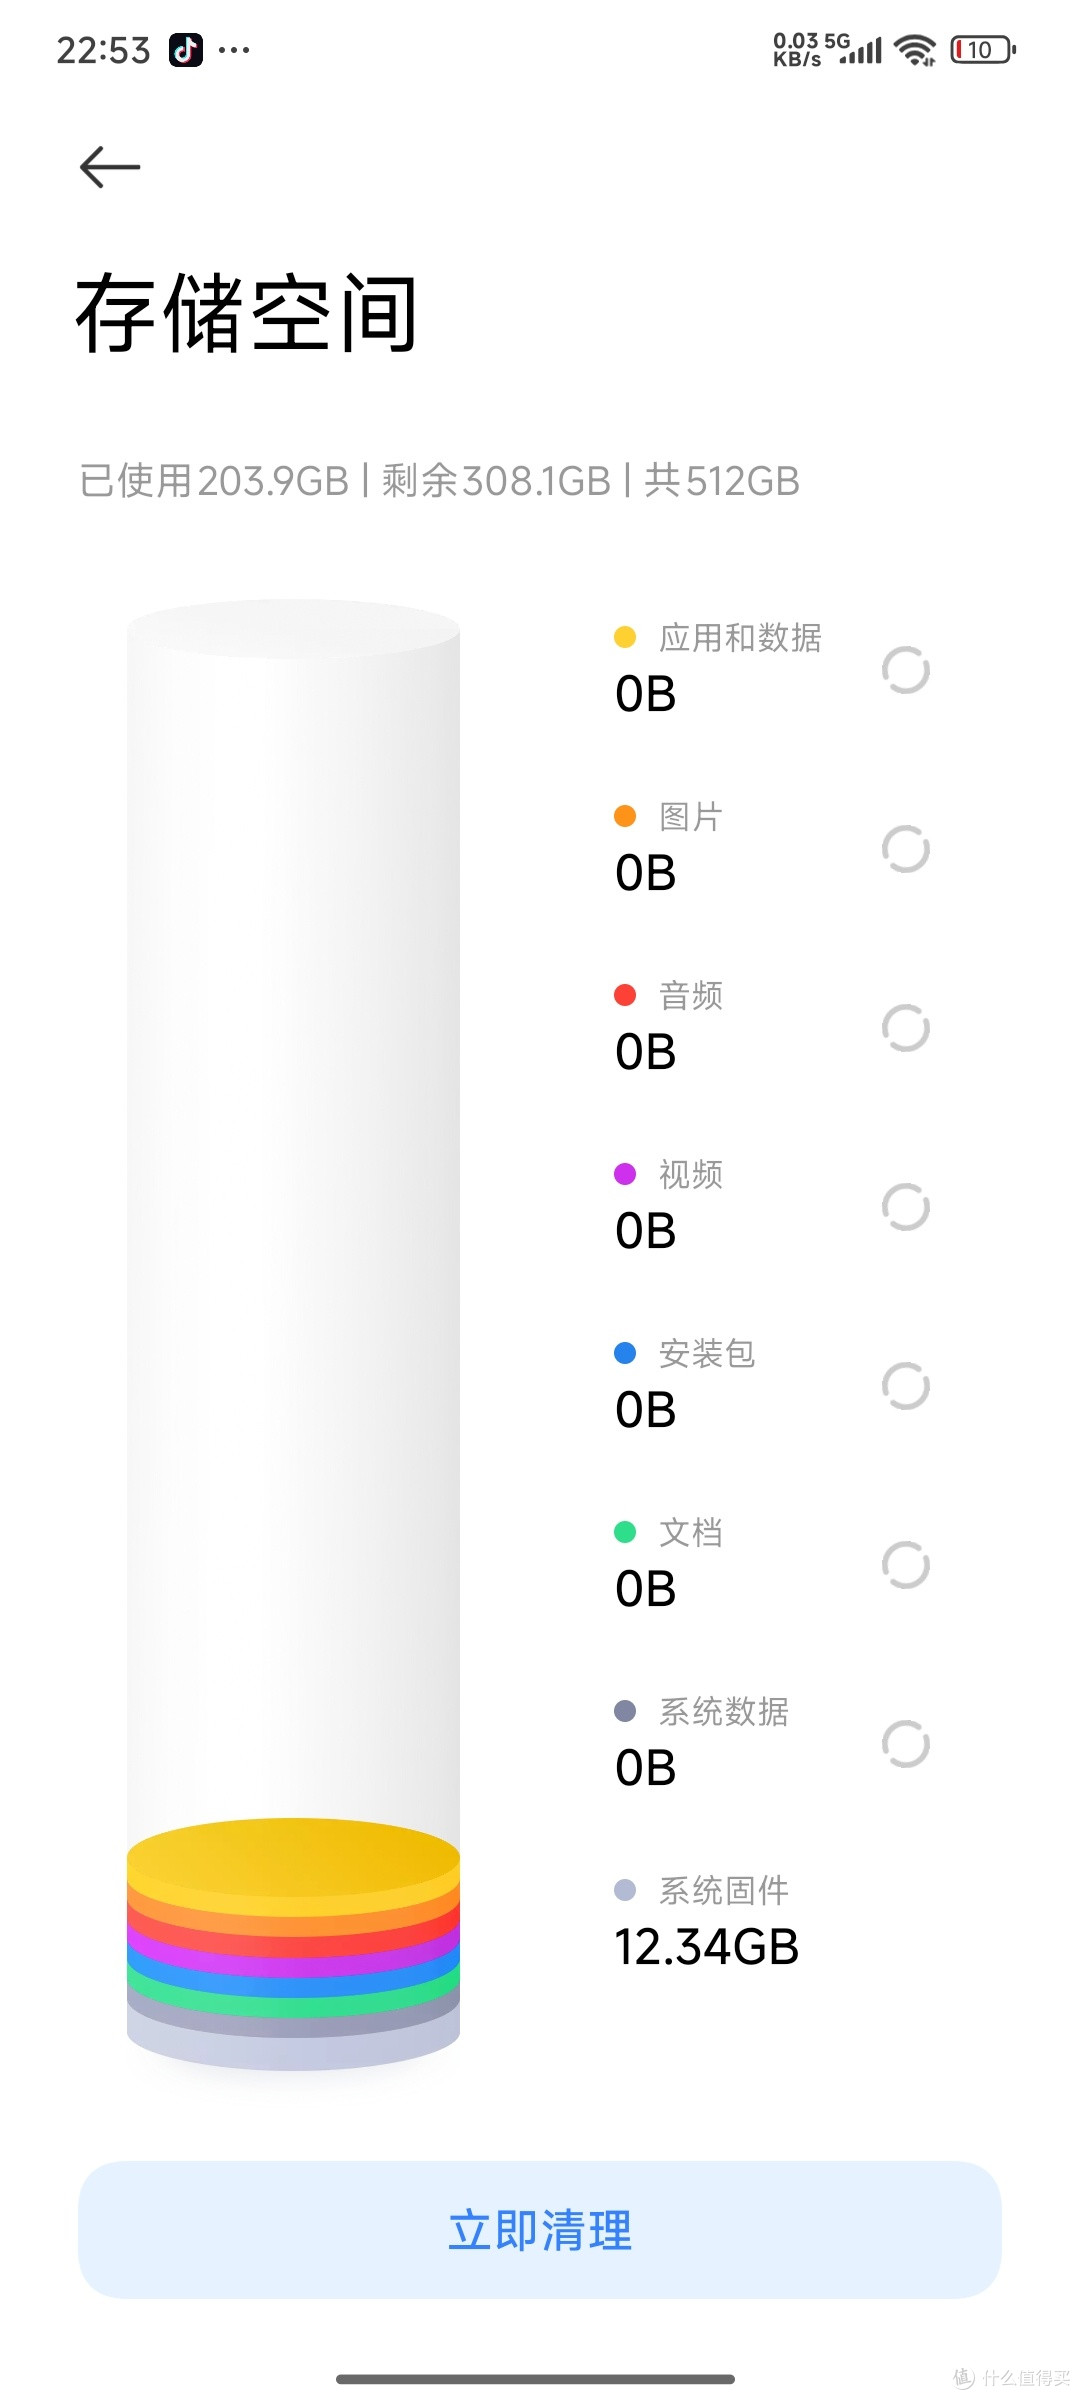Image resolution: width=1080 pixels, height=2400 pixels.
Task: Tap the loading spinner next to 视频
Action: coord(906,1207)
